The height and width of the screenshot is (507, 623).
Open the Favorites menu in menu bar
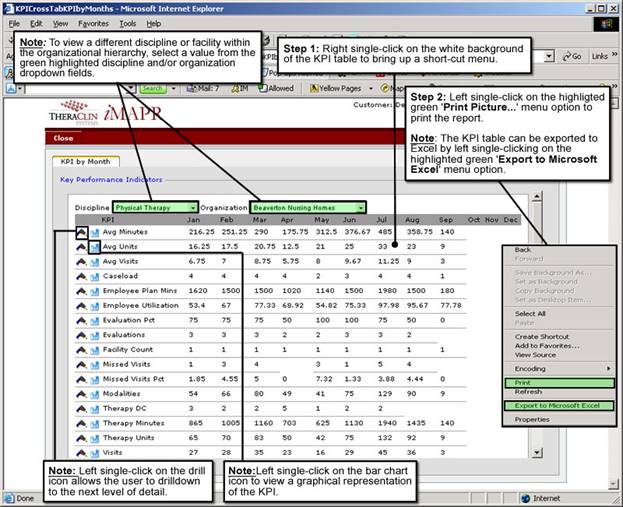pos(93,23)
